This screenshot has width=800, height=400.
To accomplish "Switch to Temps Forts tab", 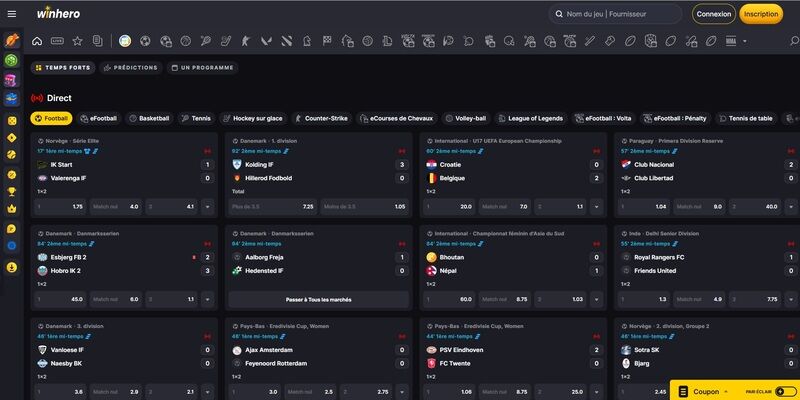I will [x=63, y=68].
